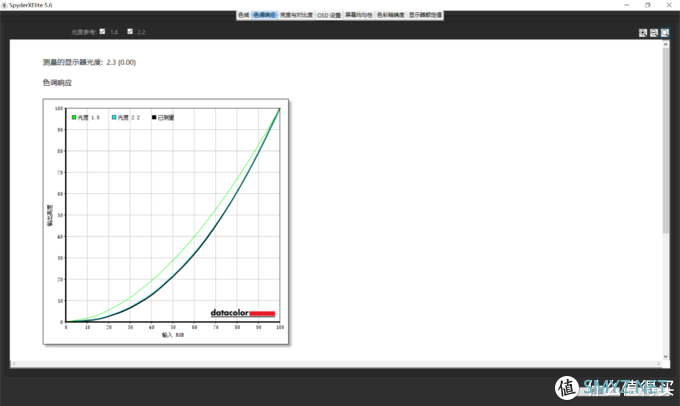680x406 pixels.
Task: Click the horizontal scrollbar left arrow
Action: click(14, 363)
